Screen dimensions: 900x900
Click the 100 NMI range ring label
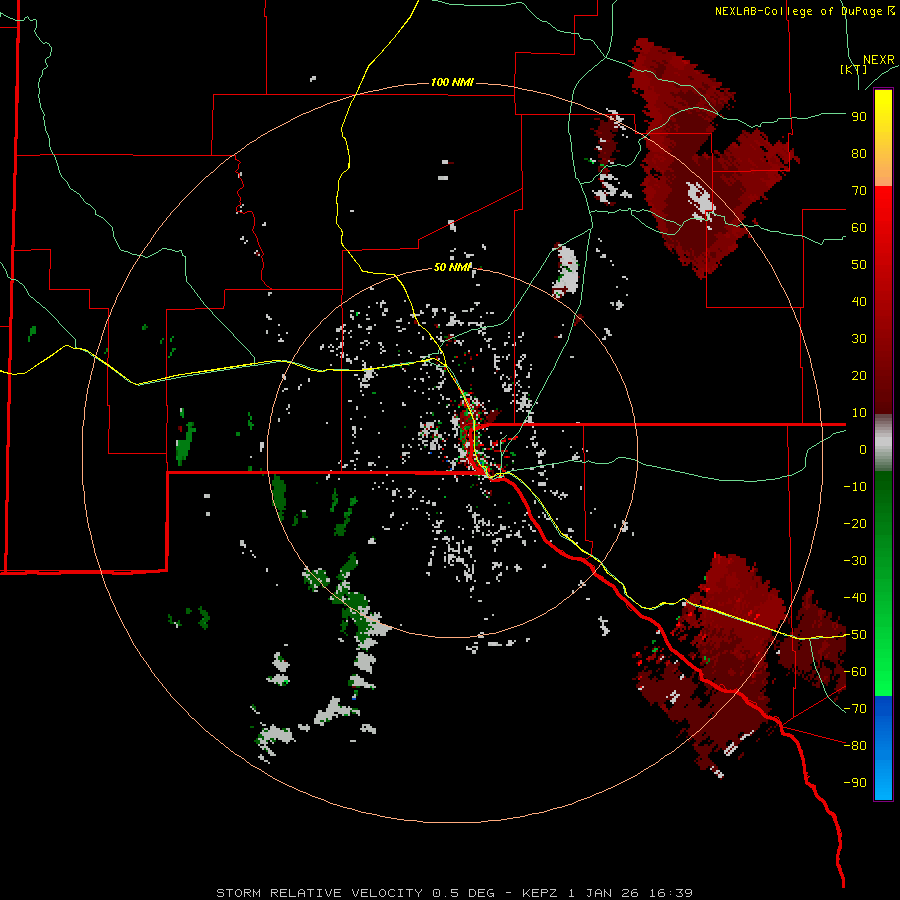coord(452,83)
